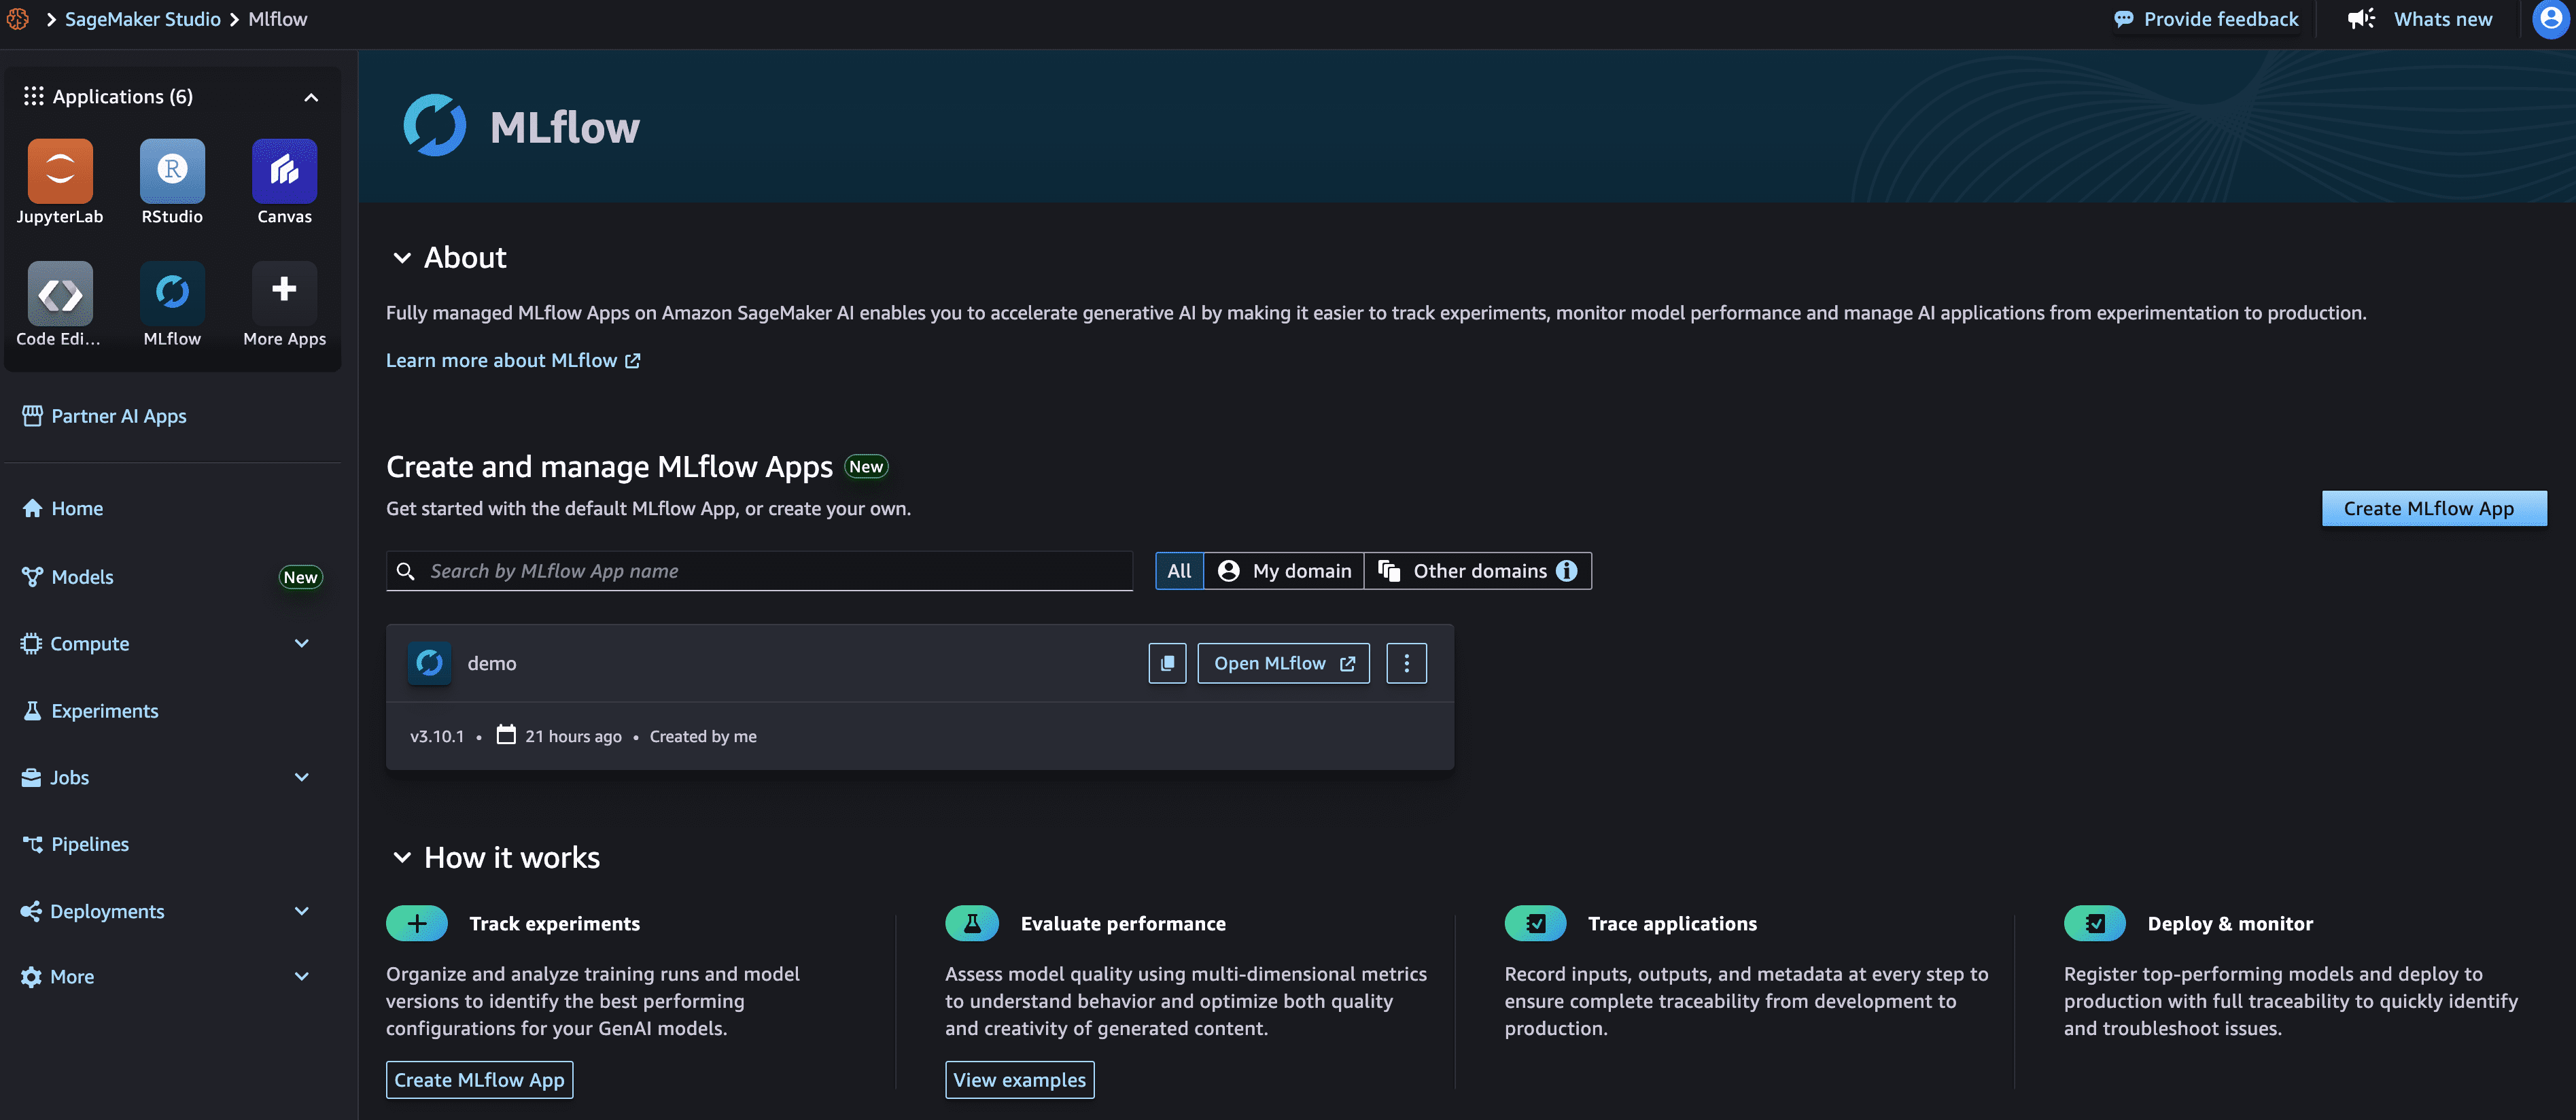Collapse the About section
The image size is (2576, 1120).
pyautogui.click(x=402, y=258)
